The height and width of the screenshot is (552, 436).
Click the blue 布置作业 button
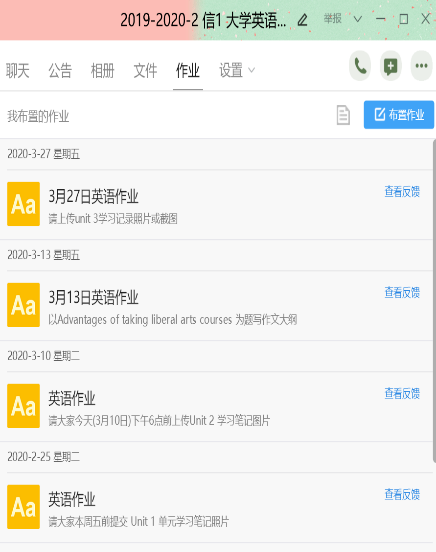point(399,115)
